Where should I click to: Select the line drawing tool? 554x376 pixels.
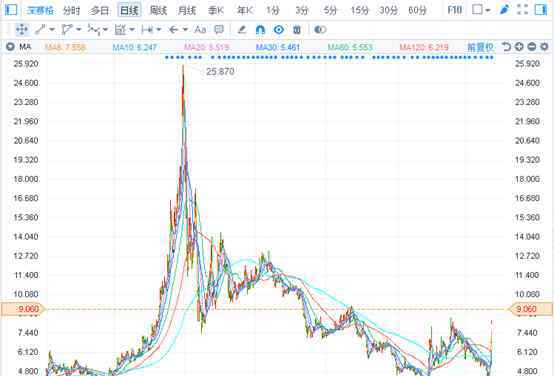click(x=40, y=29)
